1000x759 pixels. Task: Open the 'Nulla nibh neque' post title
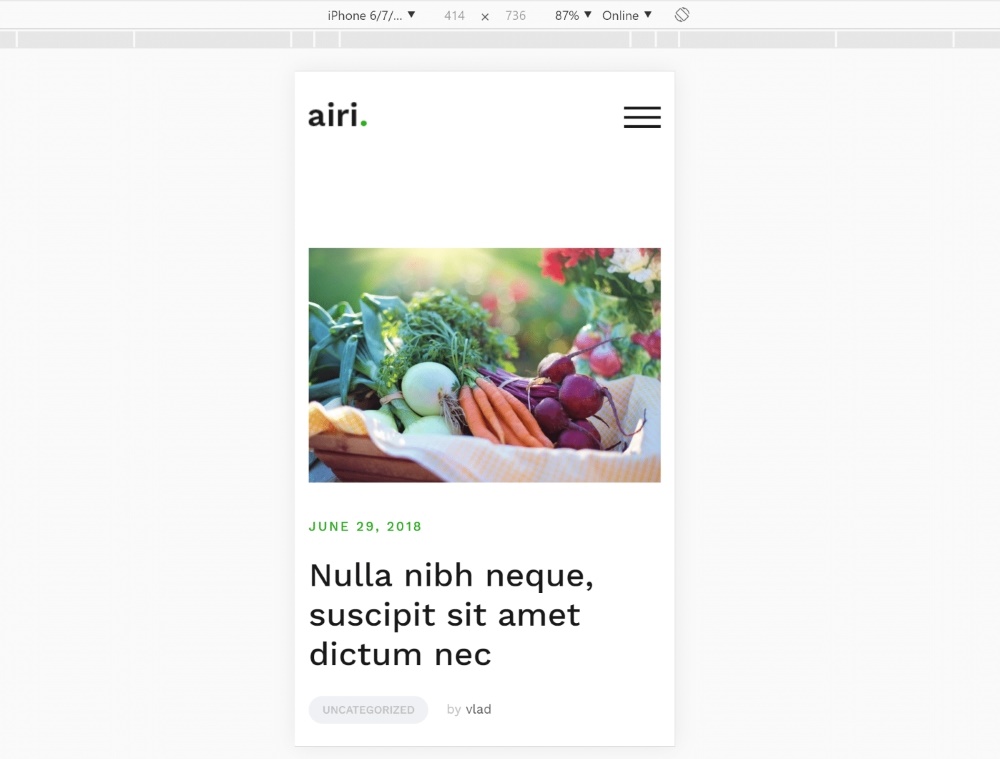pyautogui.click(x=452, y=614)
